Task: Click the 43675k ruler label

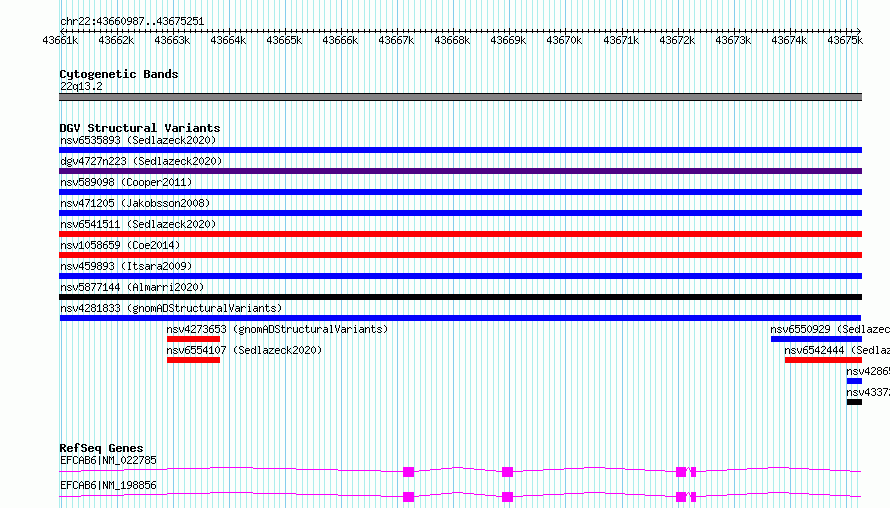Action: click(845, 40)
